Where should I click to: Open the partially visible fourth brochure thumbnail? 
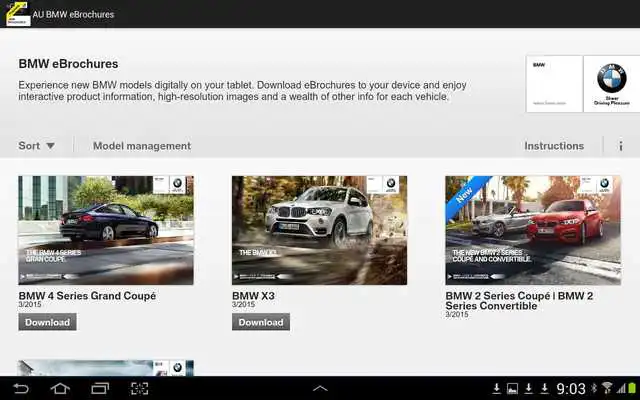click(x=106, y=368)
